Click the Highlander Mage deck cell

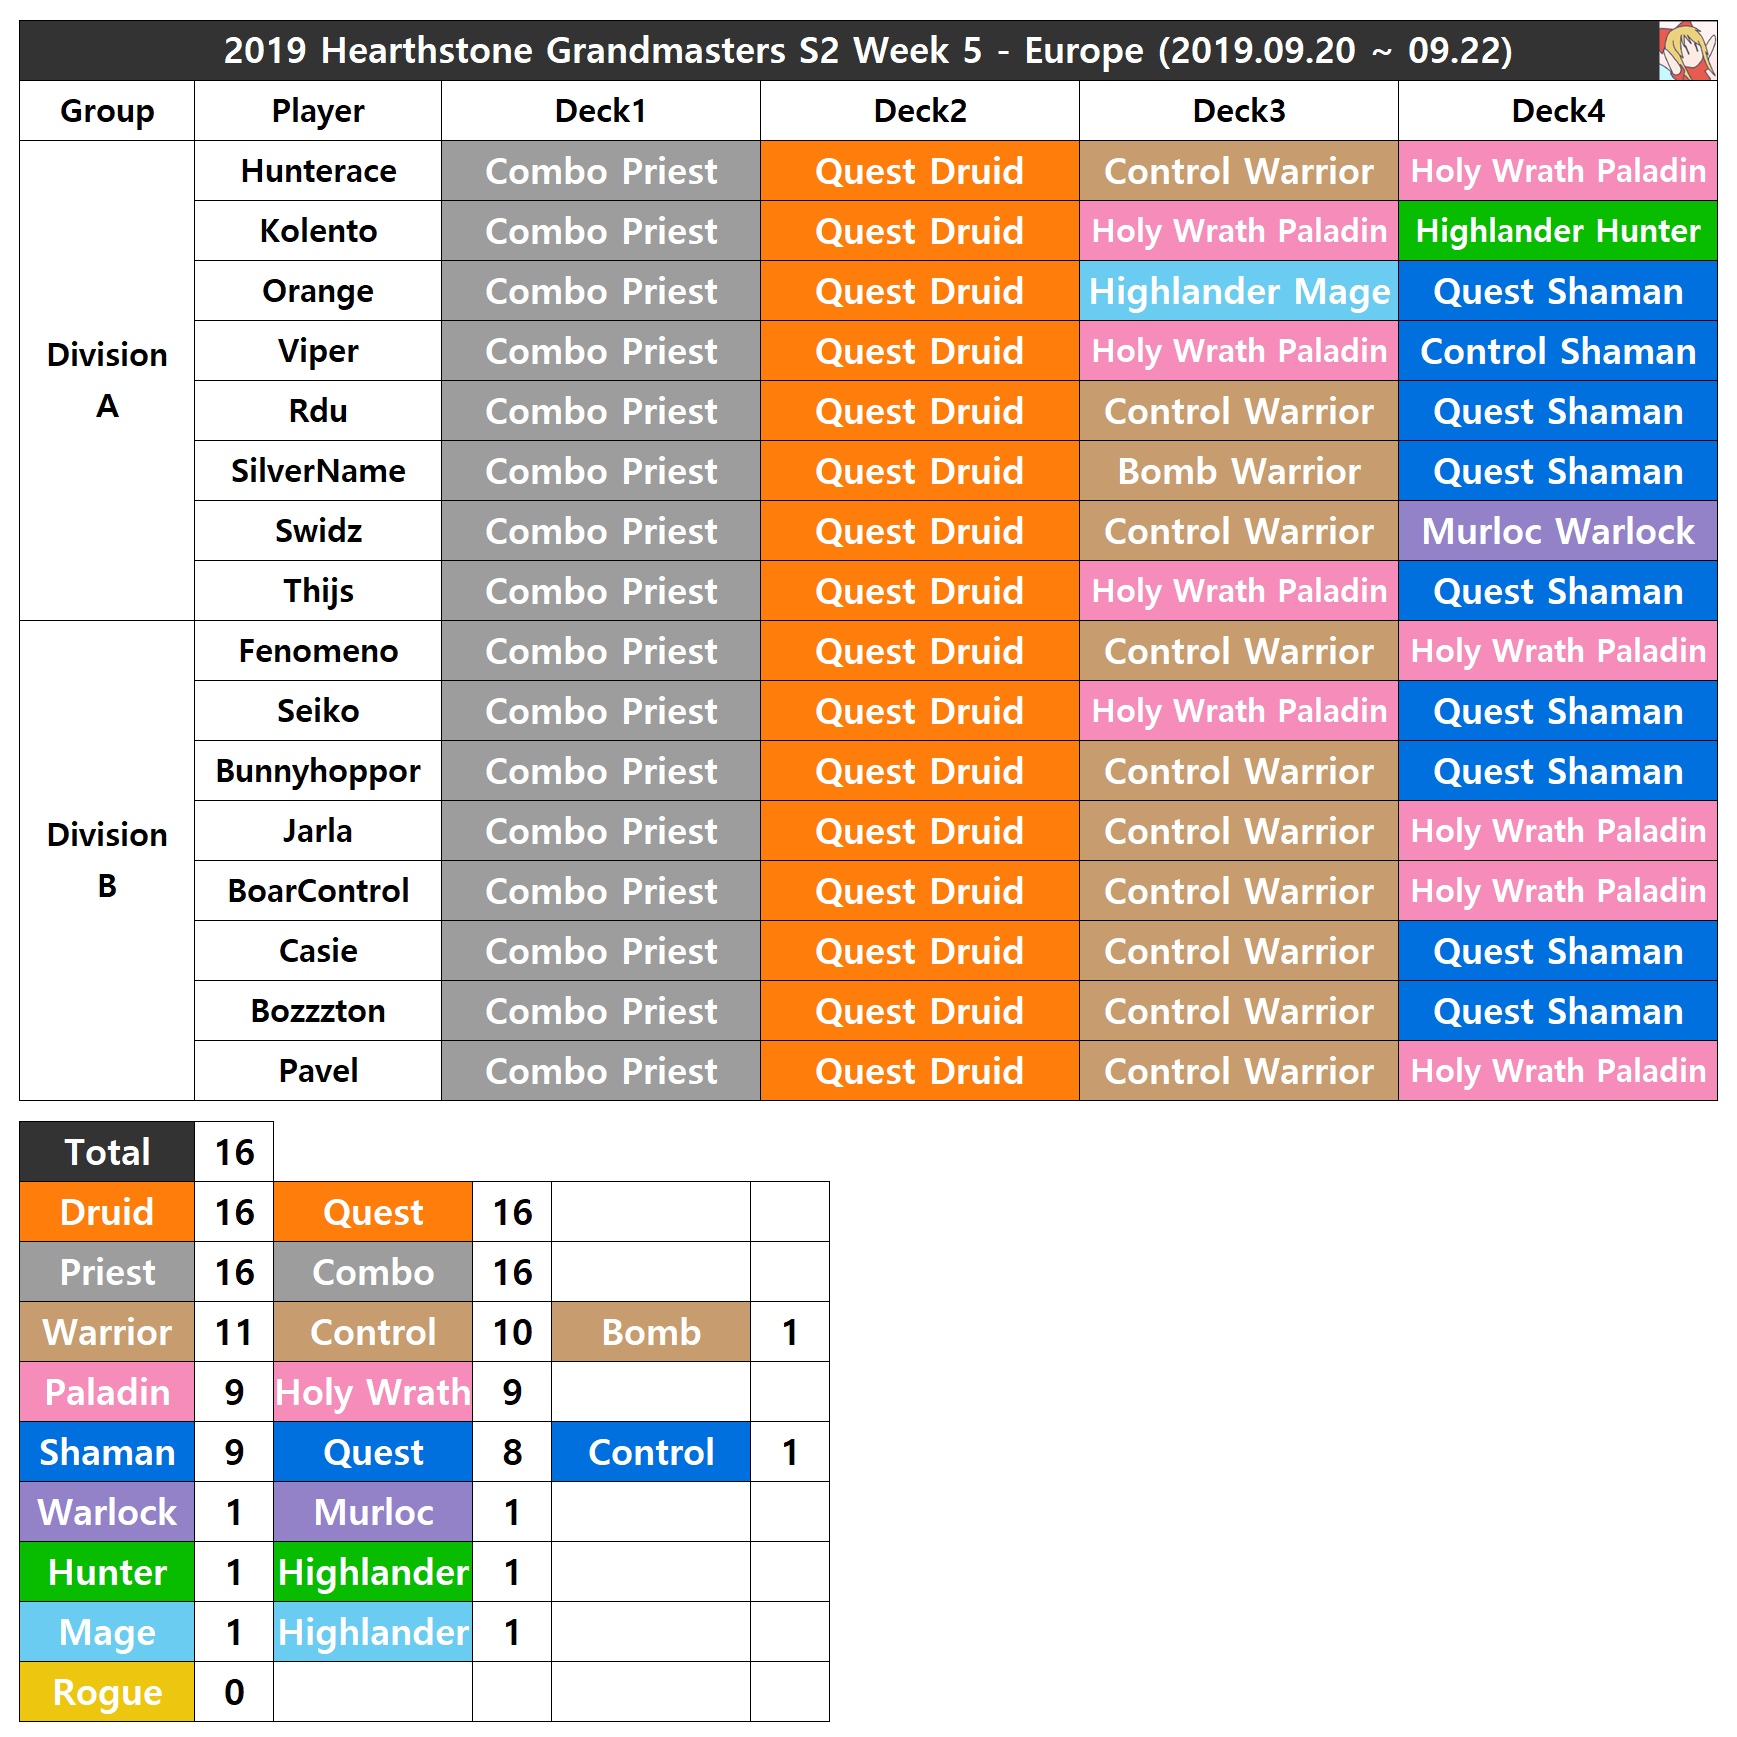coord(1238,291)
